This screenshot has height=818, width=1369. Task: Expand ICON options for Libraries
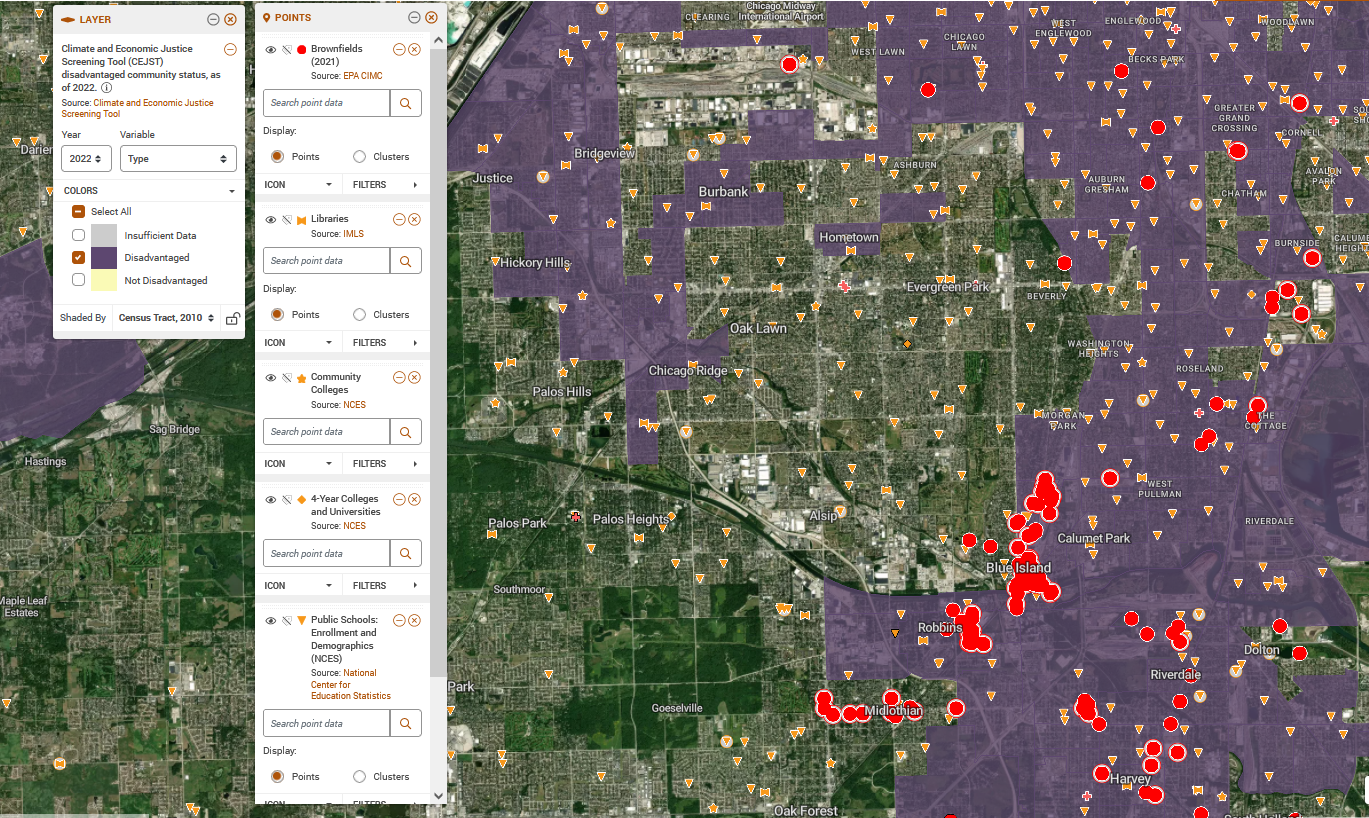point(298,343)
